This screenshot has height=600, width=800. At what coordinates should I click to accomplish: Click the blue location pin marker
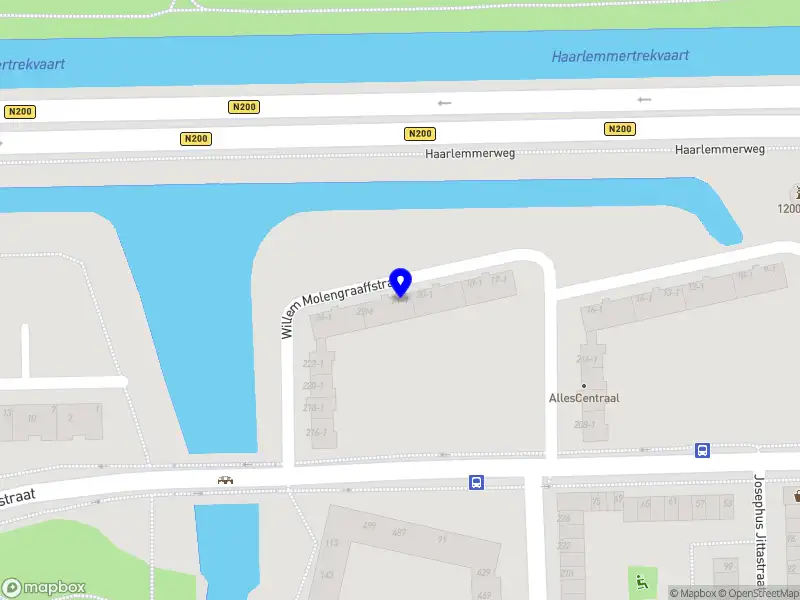click(x=401, y=283)
